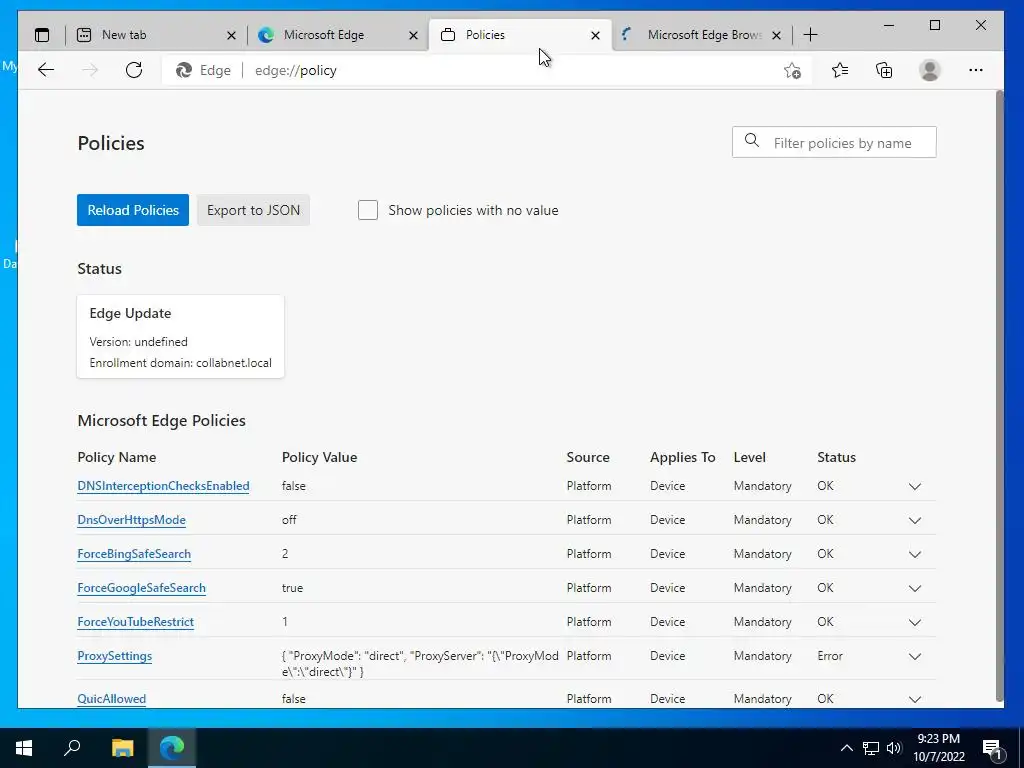Close the Policies tab
This screenshot has height=768, width=1024.
coord(595,35)
